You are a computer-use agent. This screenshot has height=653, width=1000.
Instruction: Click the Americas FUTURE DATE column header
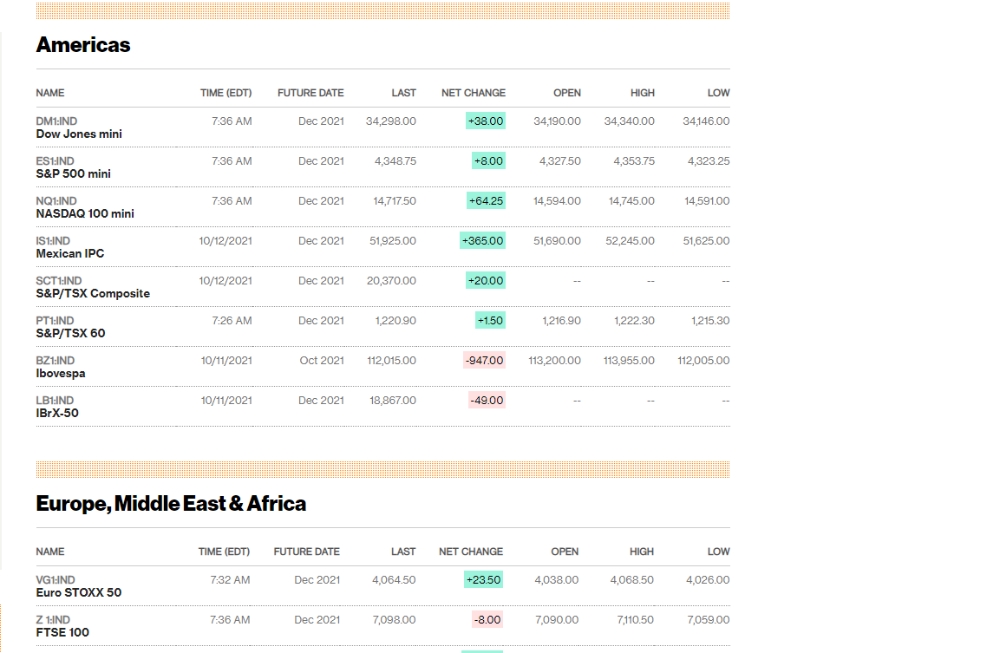point(311,92)
